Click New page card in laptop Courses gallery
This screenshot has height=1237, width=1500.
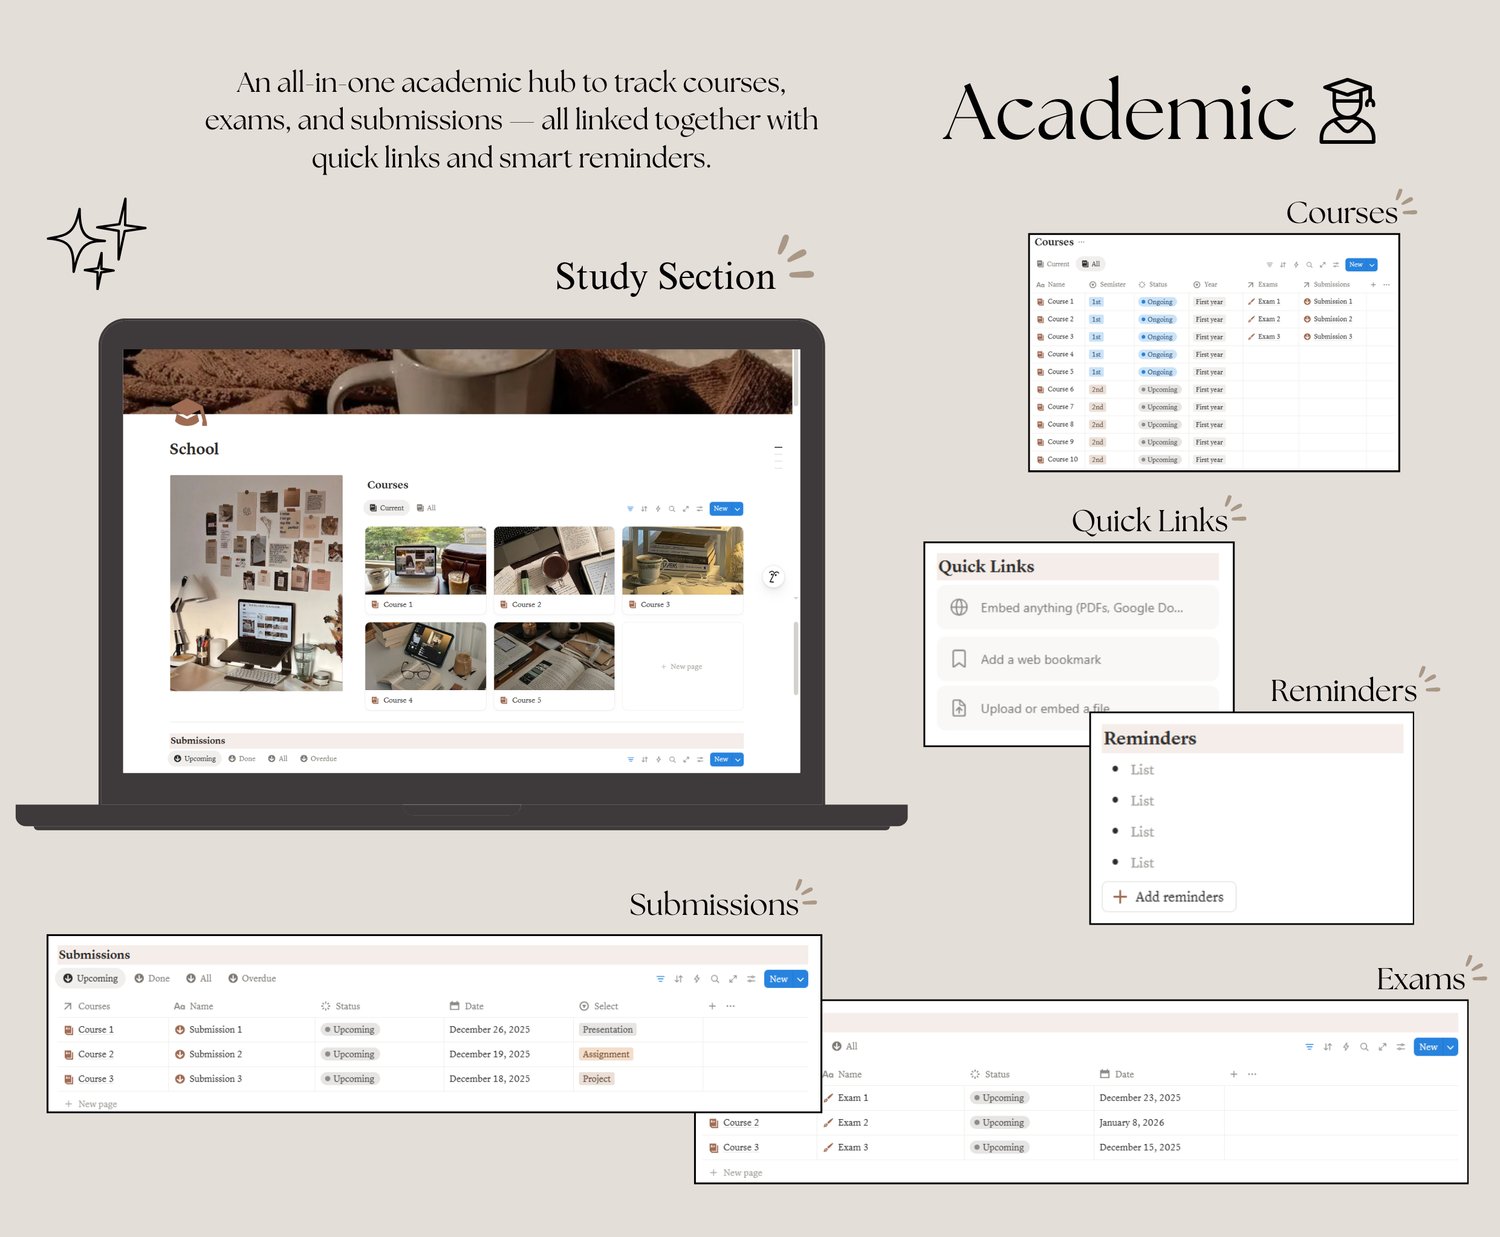(683, 666)
